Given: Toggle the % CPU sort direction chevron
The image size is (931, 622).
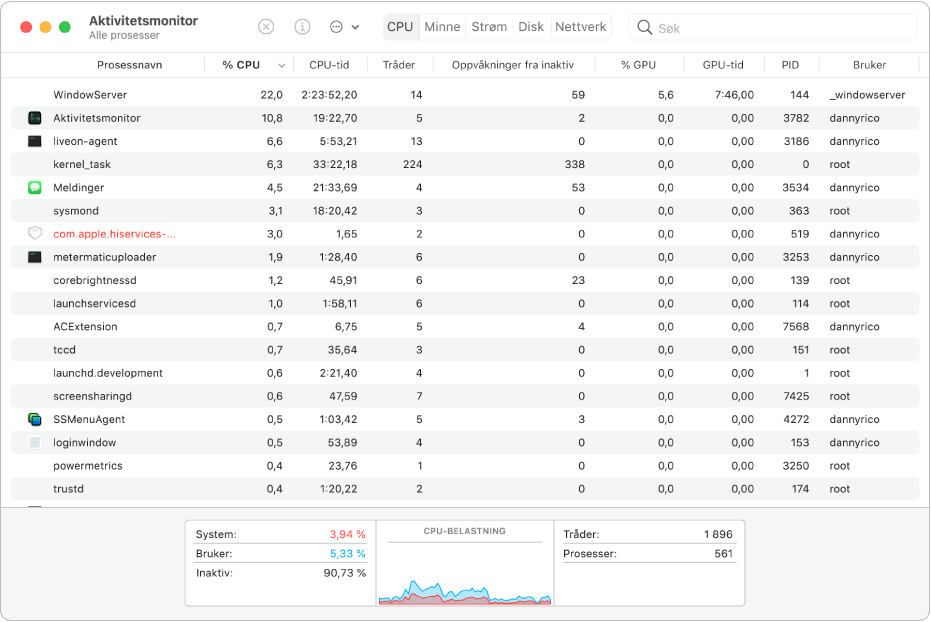Looking at the screenshot, I should click(x=282, y=66).
